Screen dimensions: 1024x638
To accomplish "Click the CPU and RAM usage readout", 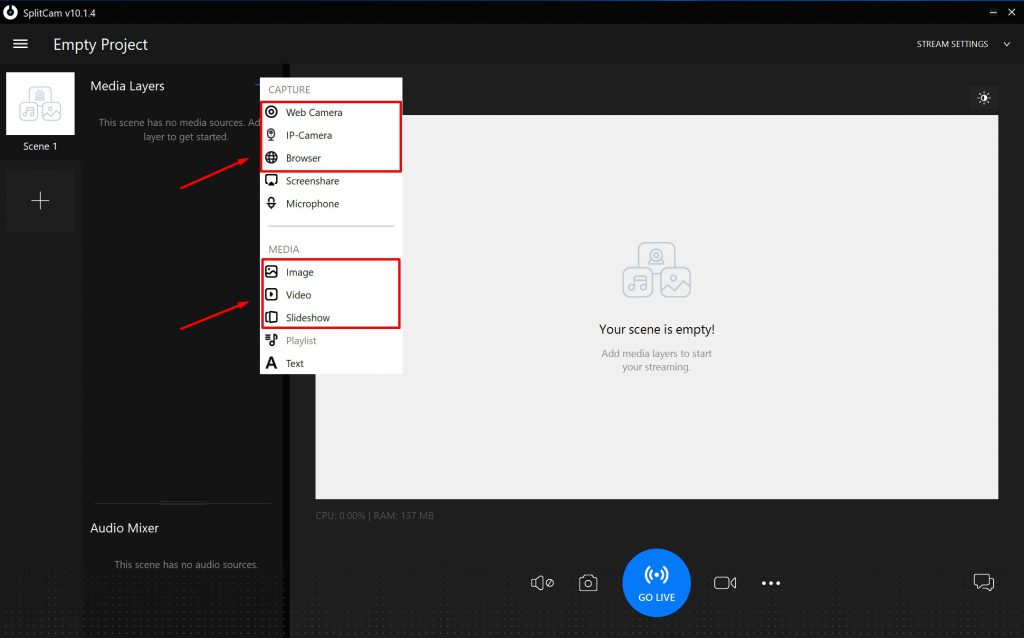I will [x=374, y=516].
